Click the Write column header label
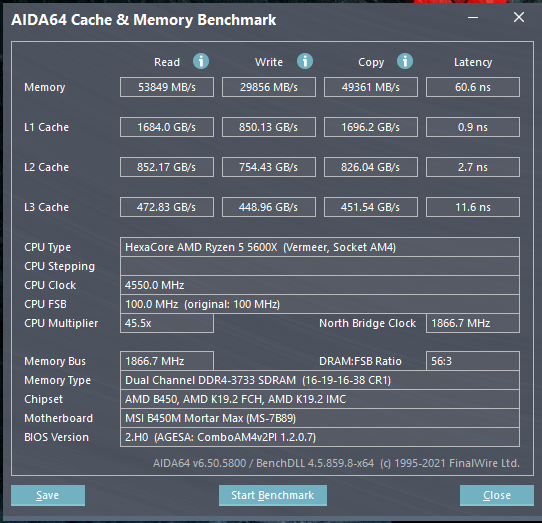 (269, 62)
